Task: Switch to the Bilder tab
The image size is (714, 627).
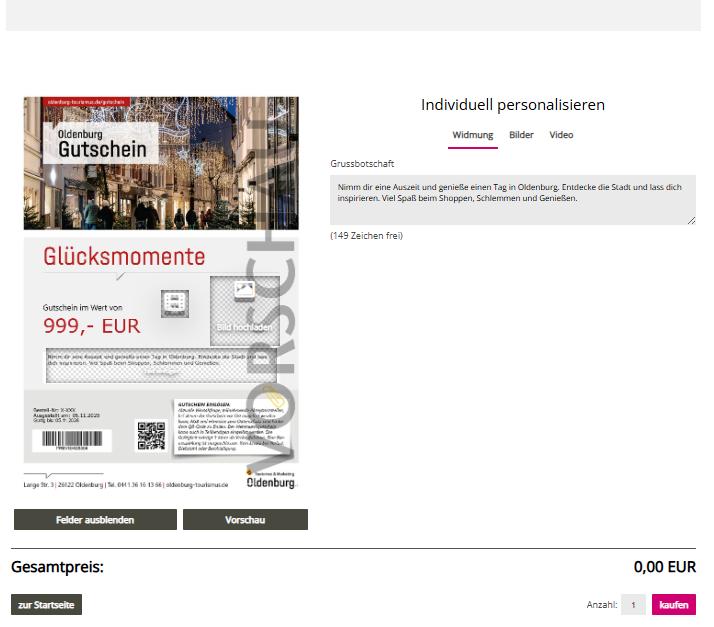Action: tap(521, 135)
